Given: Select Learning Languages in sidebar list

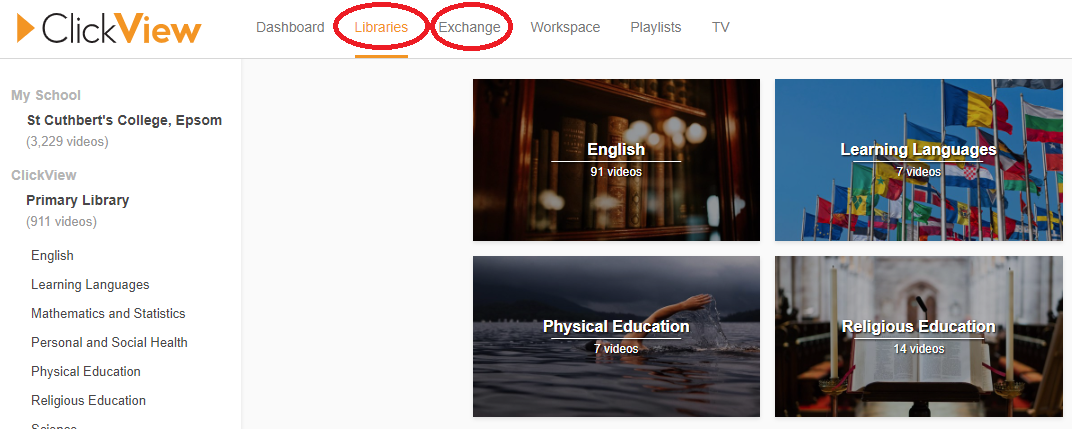Looking at the screenshot, I should [x=90, y=285].
